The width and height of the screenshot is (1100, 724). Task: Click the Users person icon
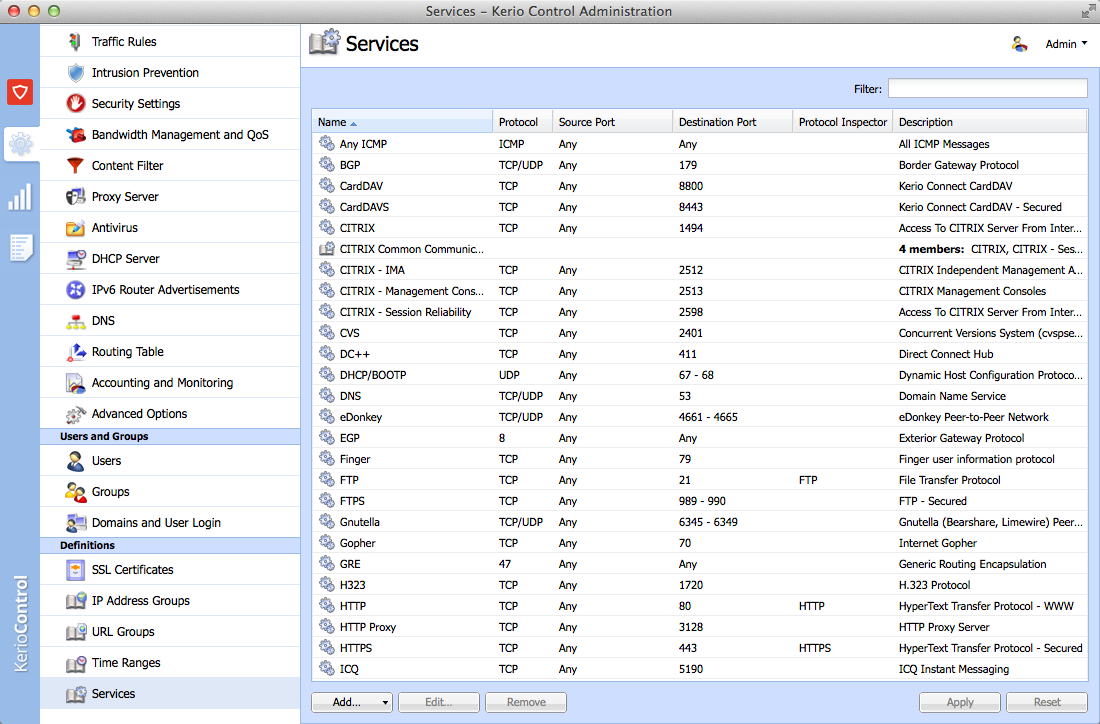pos(75,461)
